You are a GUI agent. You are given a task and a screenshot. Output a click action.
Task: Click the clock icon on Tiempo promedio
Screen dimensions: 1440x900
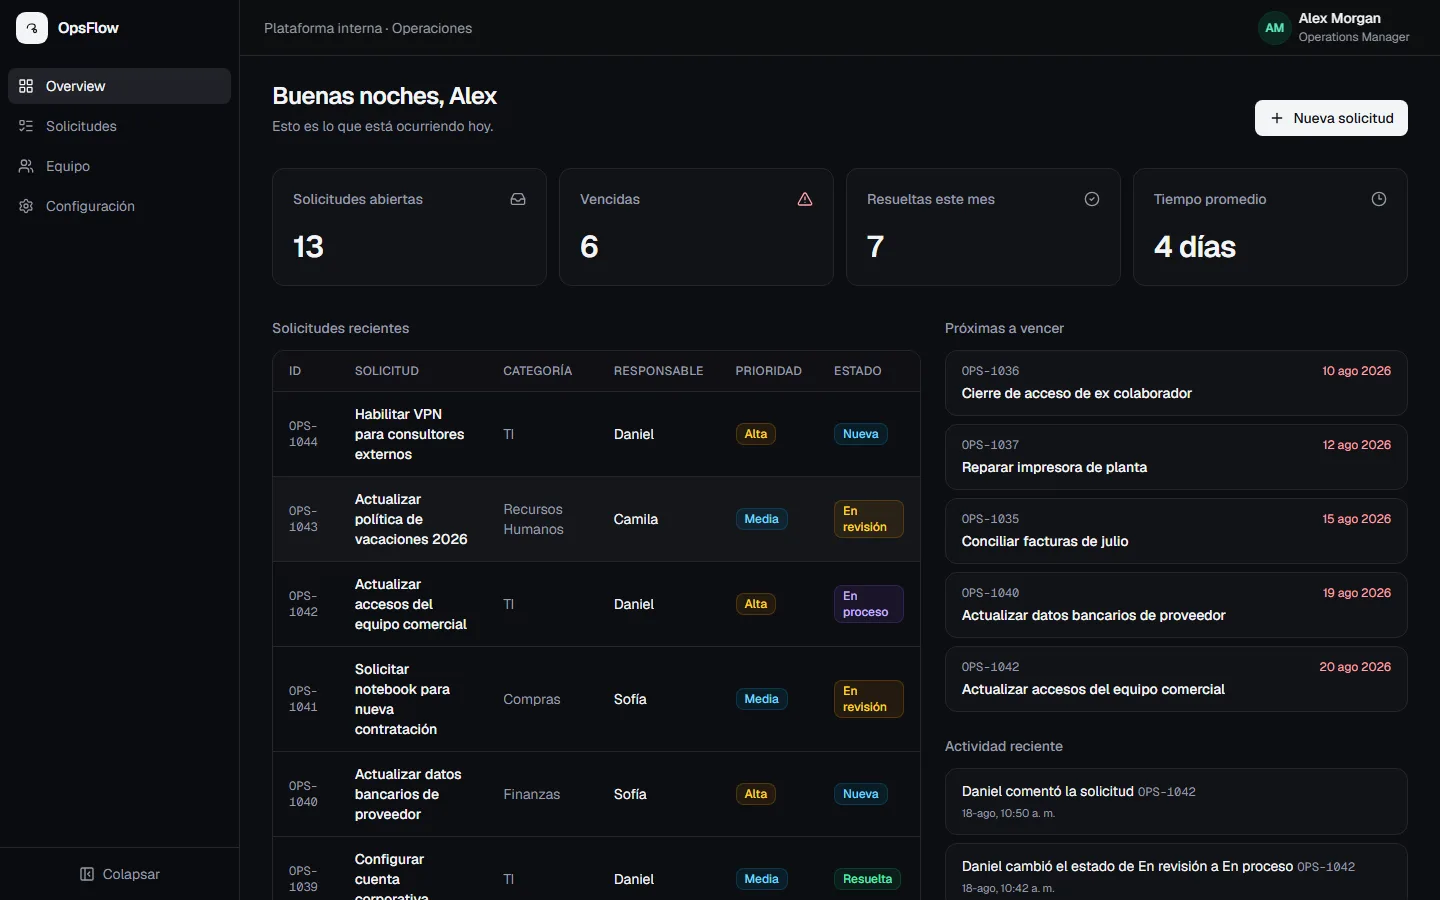coord(1379,199)
